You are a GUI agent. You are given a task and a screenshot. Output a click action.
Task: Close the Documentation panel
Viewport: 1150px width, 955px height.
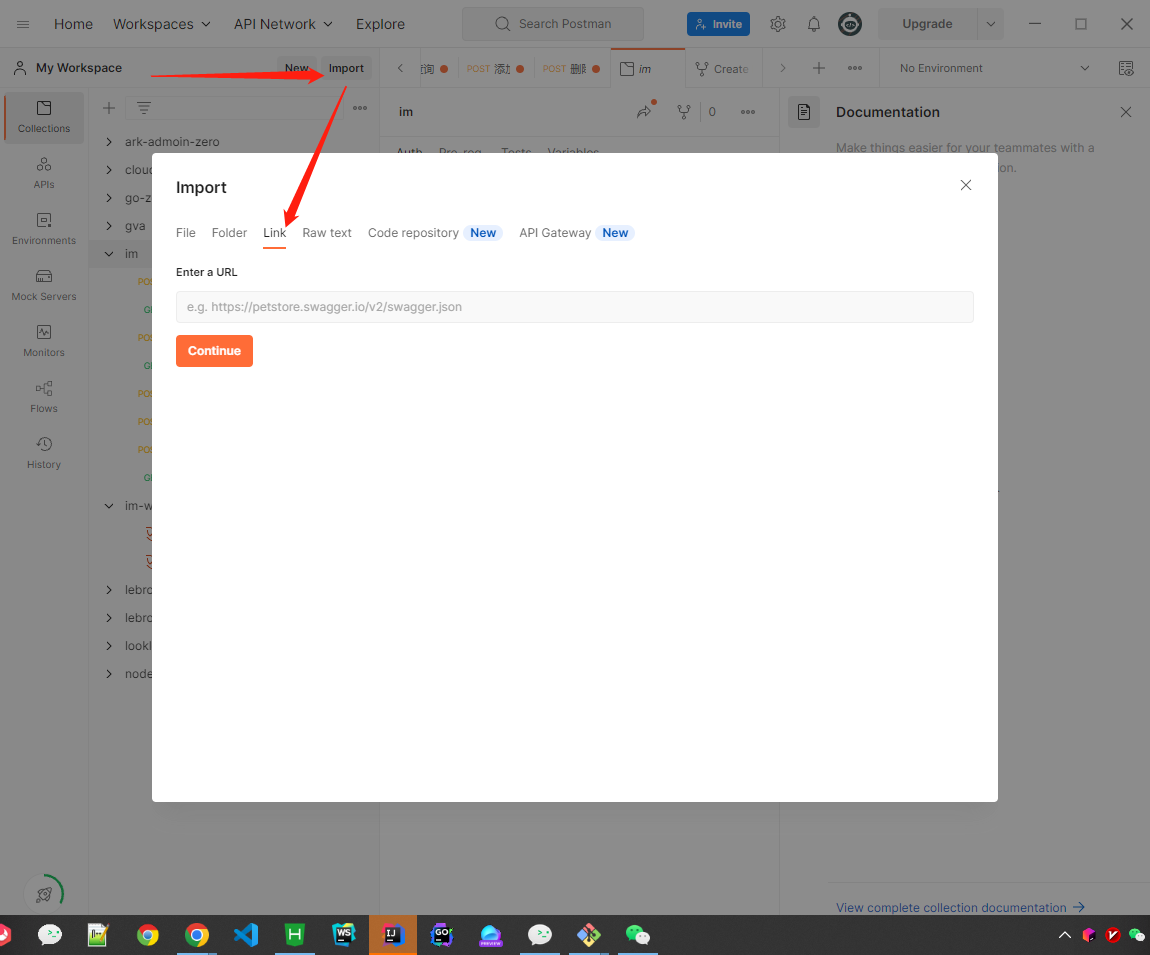(x=1126, y=112)
